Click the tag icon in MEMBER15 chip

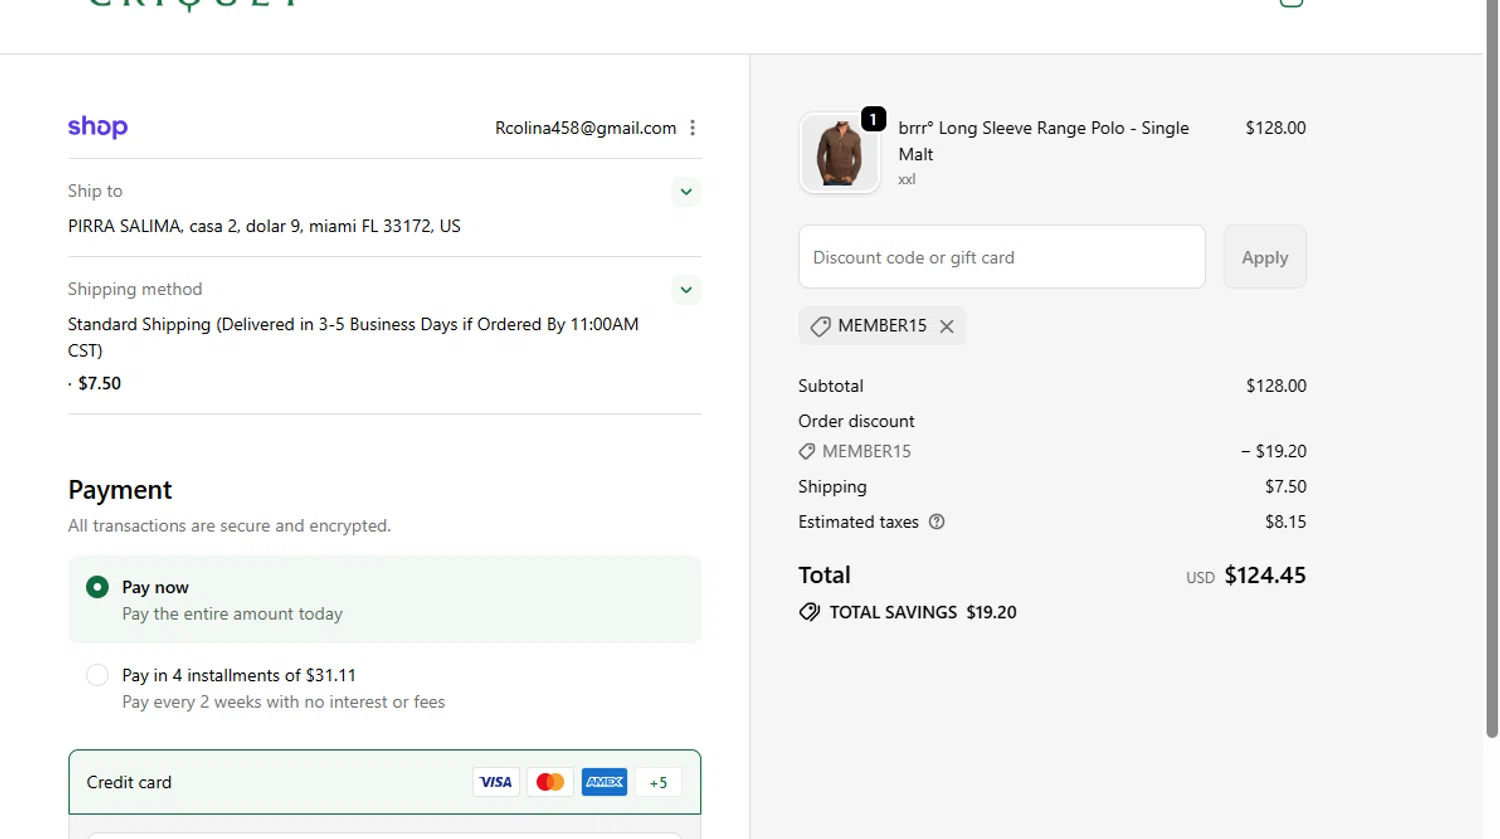coord(820,326)
